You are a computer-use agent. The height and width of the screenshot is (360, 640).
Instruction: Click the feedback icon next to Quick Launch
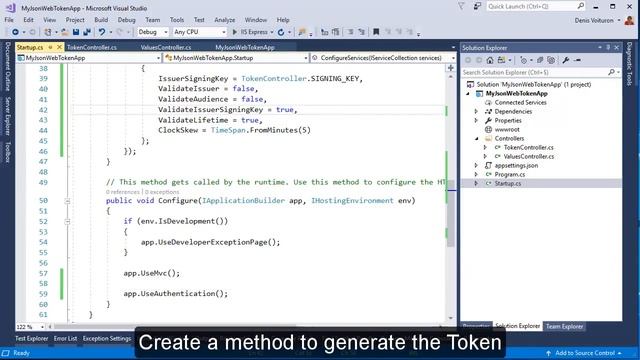(x=477, y=6)
